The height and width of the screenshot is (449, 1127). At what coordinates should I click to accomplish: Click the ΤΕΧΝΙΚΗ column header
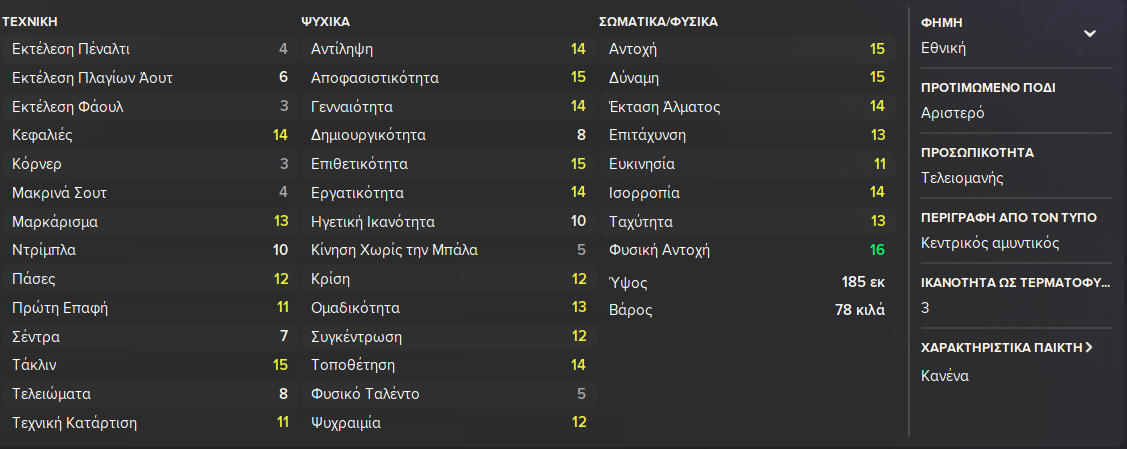click(x=37, y=20)
